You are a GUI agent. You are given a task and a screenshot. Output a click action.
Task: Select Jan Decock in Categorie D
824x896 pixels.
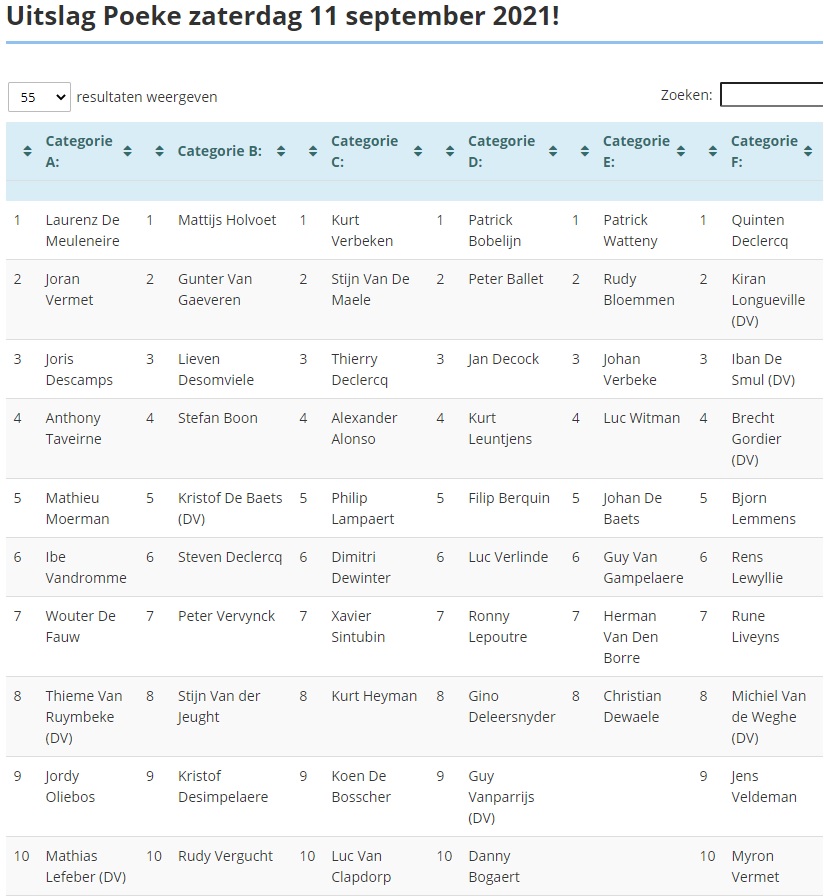point(503,359)
